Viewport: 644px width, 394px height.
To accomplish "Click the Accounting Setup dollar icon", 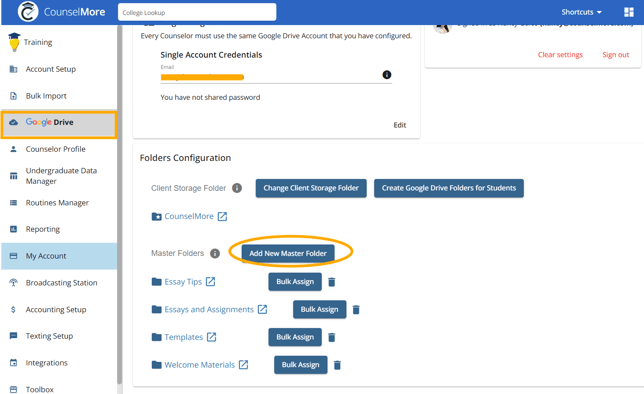I will [x=14, y=309].
